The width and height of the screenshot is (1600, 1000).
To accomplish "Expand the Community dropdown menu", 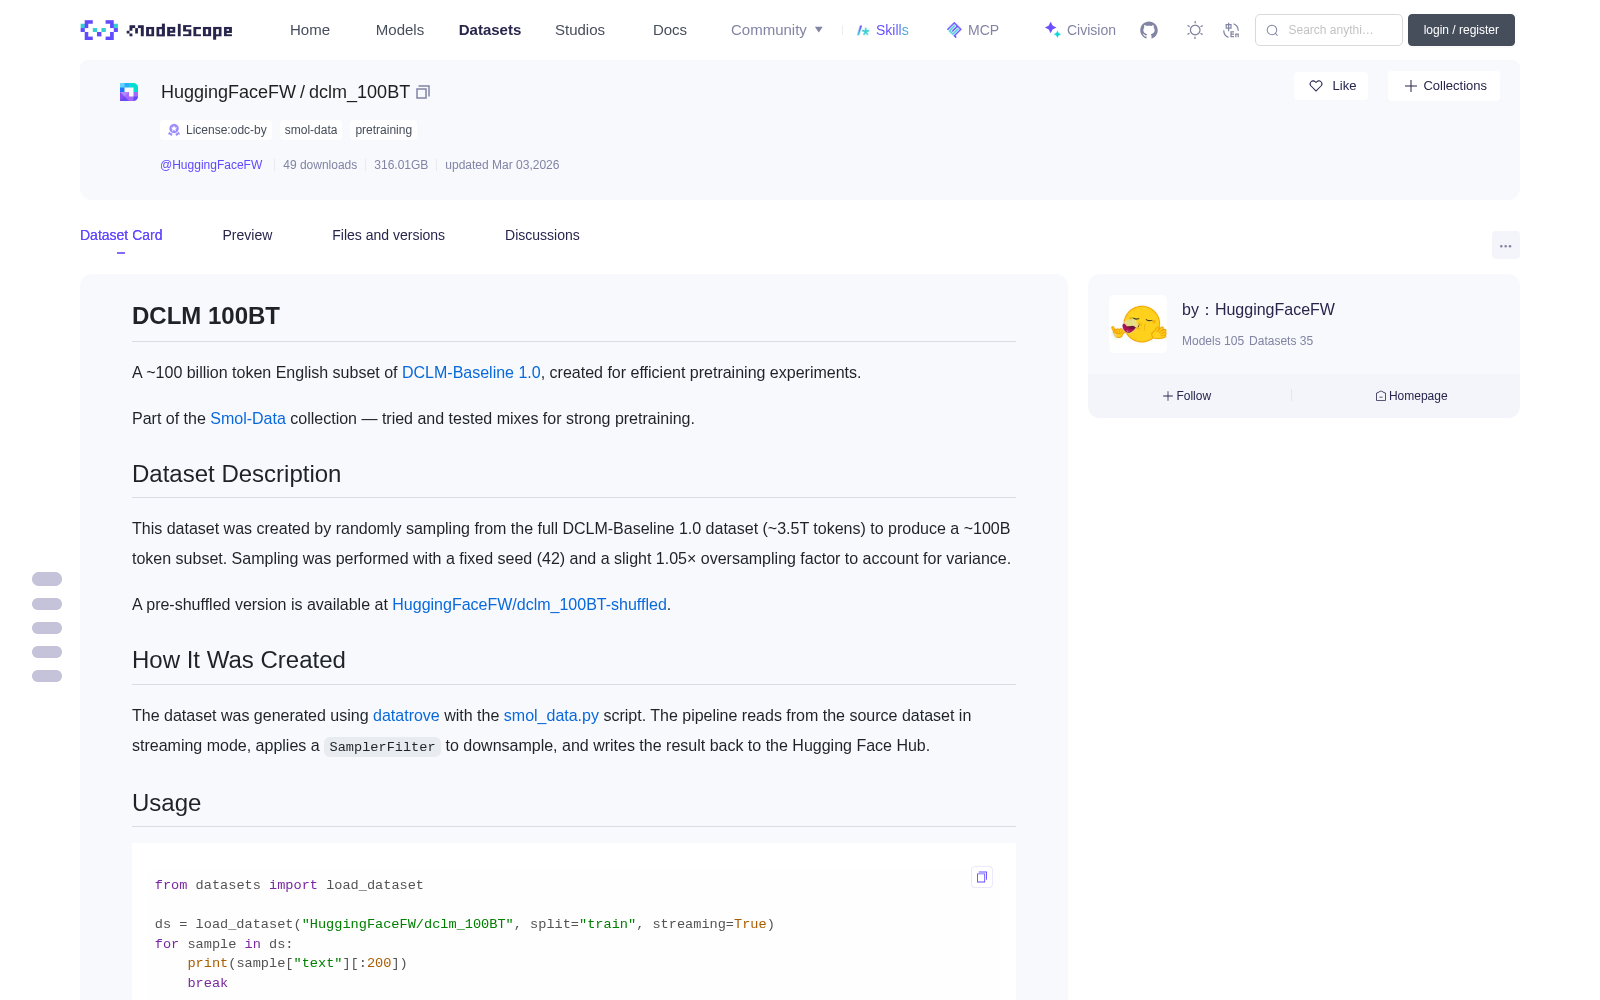I will (x=777, y=30).
